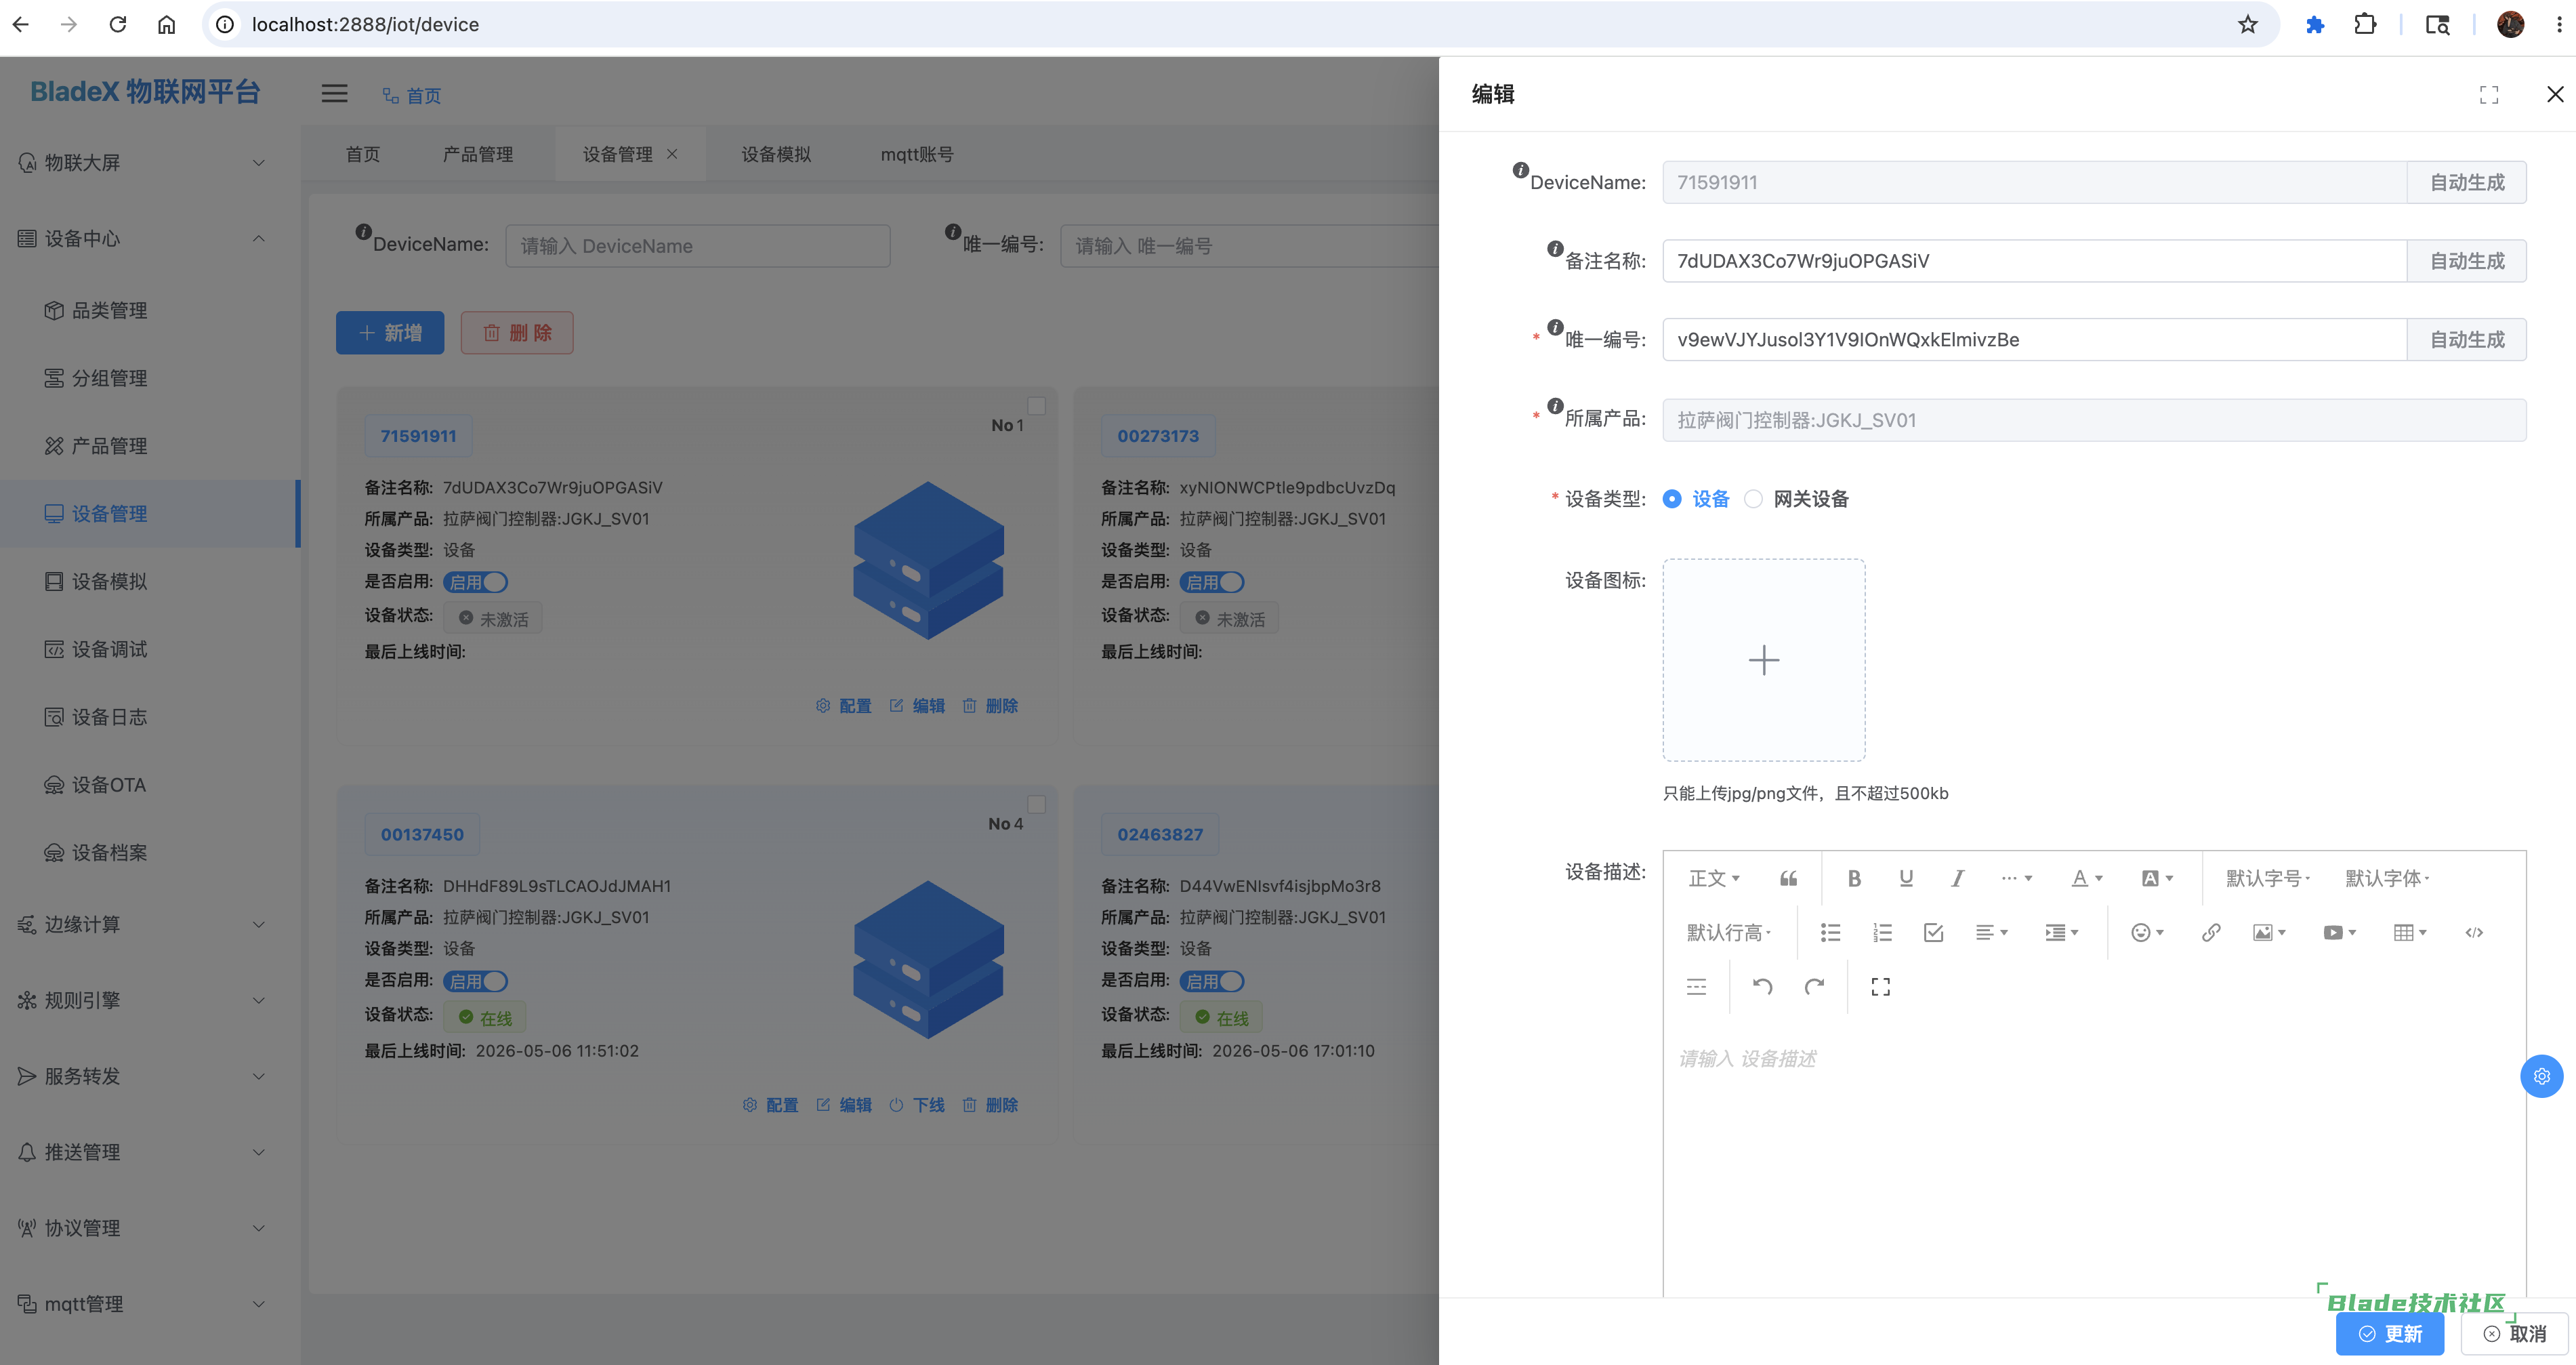Open more text style options (···) dropdown
Viewport: 2576px width, 1365px height.
[2017, 878]
